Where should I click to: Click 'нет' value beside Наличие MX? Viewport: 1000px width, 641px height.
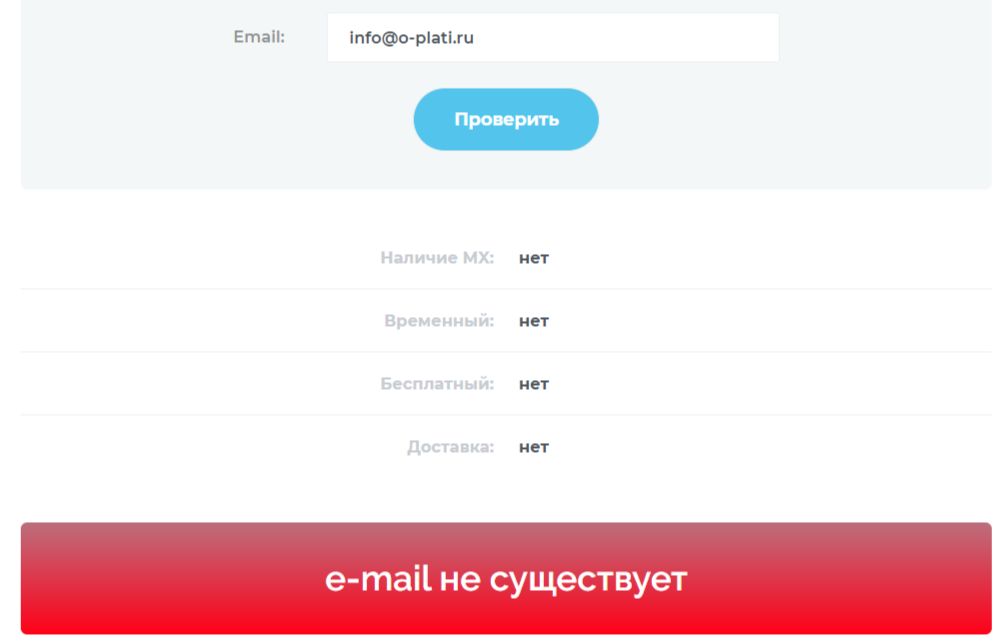[534, 258]
